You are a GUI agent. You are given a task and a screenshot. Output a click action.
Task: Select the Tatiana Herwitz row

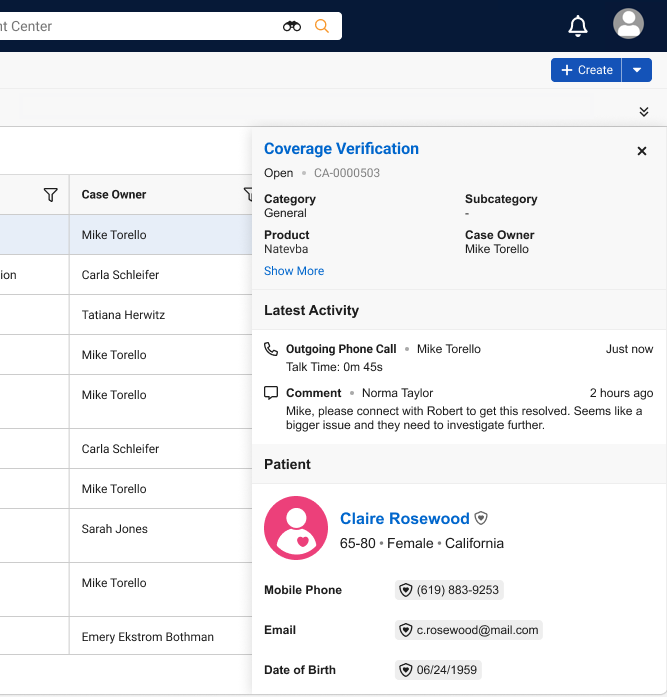[126, 315]
